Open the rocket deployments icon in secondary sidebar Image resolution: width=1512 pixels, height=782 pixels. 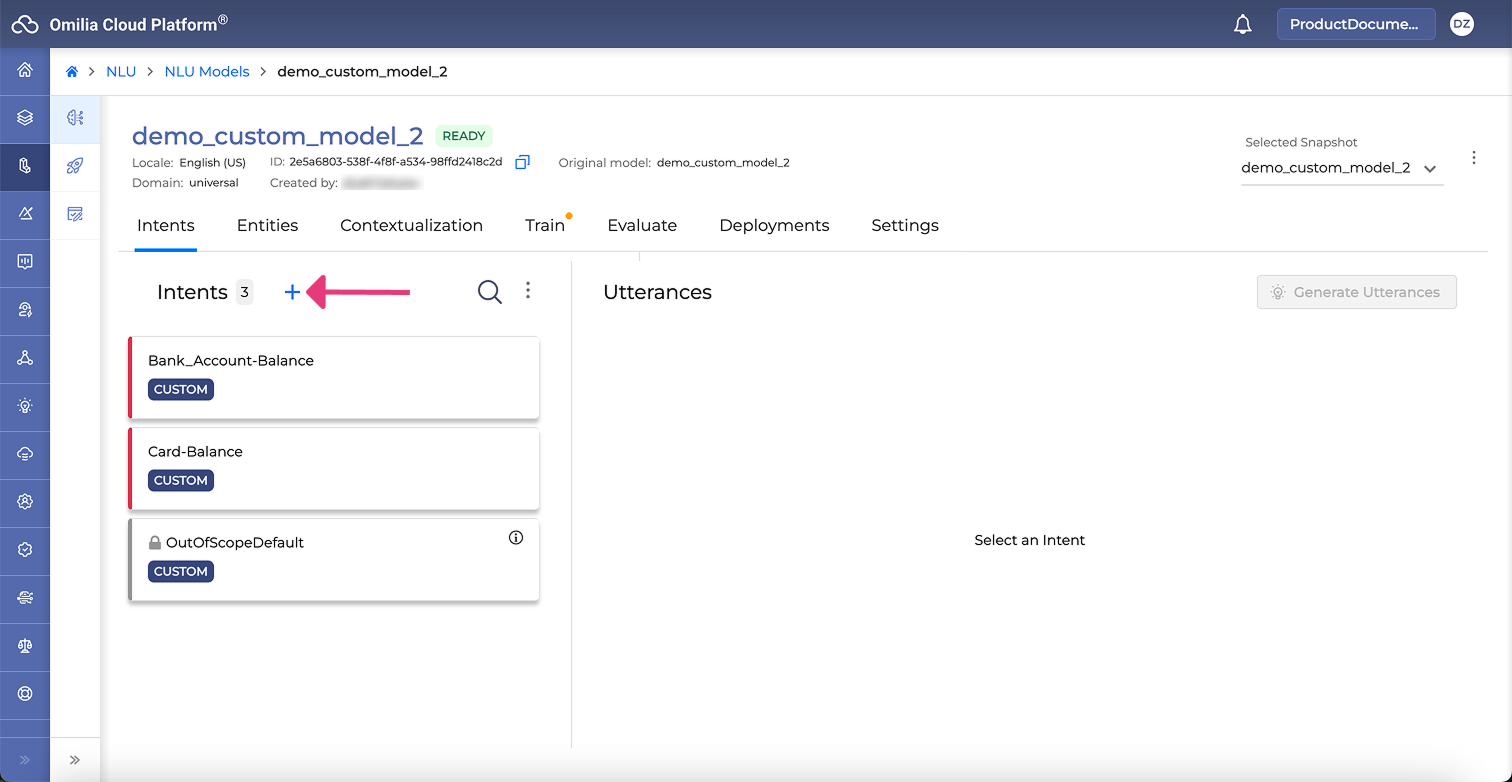pos(75,166)
